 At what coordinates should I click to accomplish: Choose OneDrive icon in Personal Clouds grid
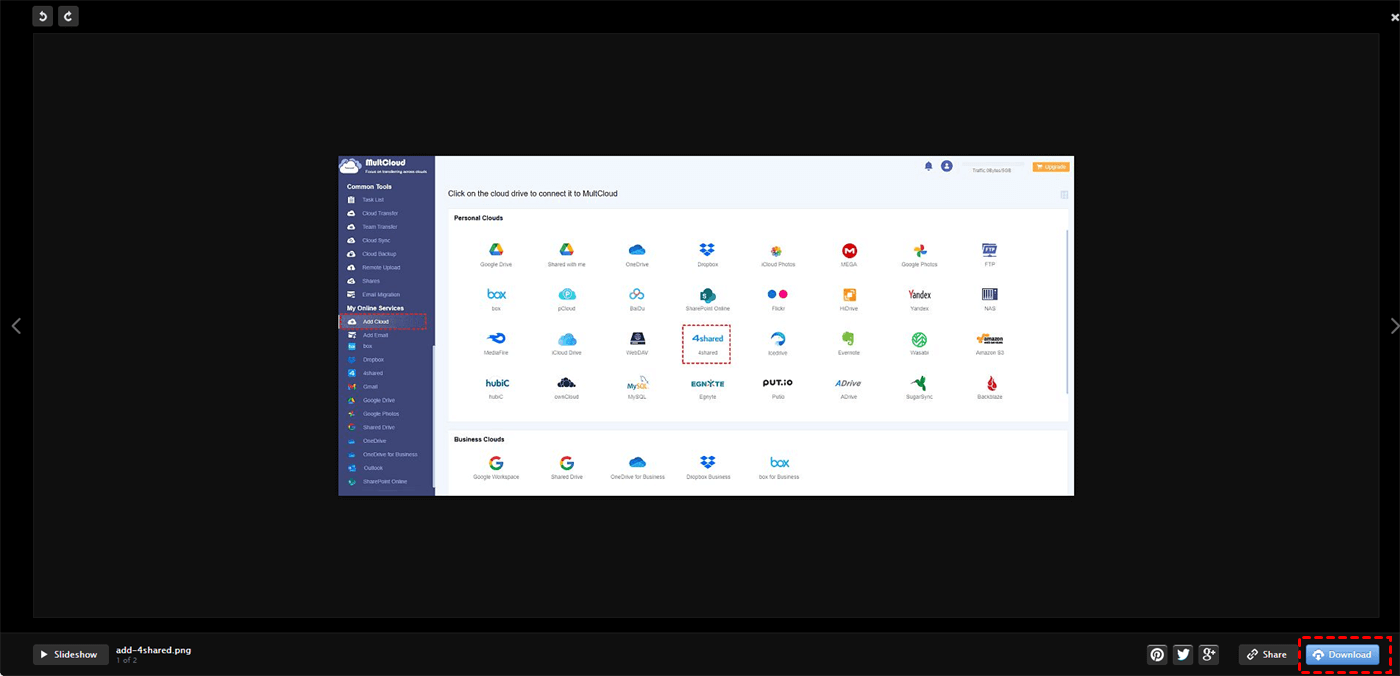[x=637, y=250]
